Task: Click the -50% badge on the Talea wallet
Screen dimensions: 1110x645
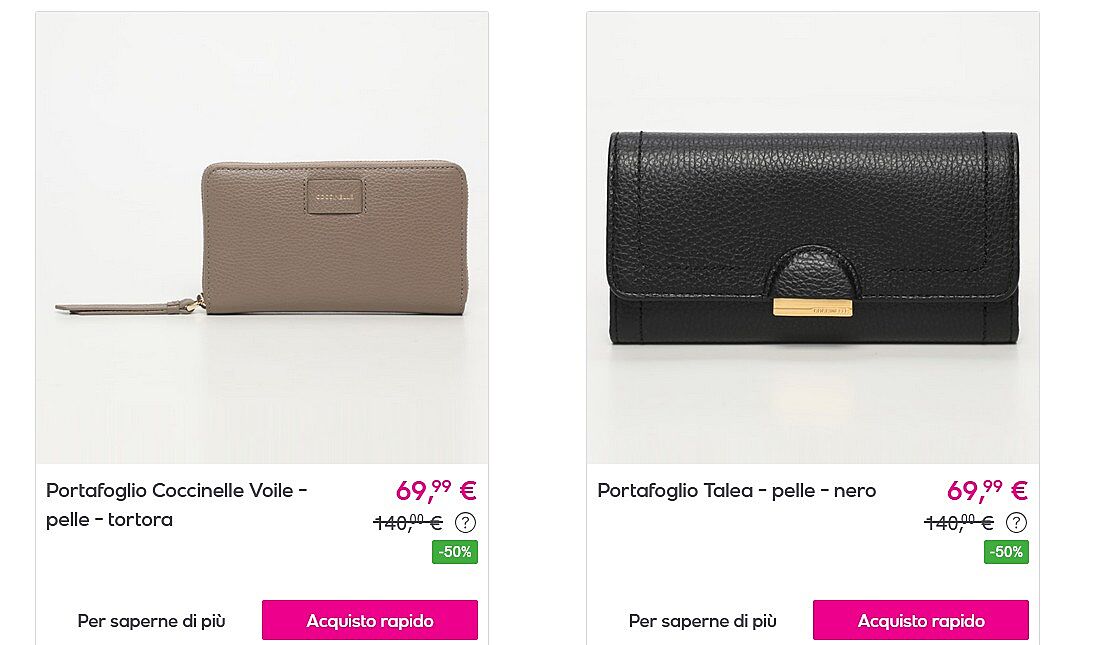Action: 1006,552
